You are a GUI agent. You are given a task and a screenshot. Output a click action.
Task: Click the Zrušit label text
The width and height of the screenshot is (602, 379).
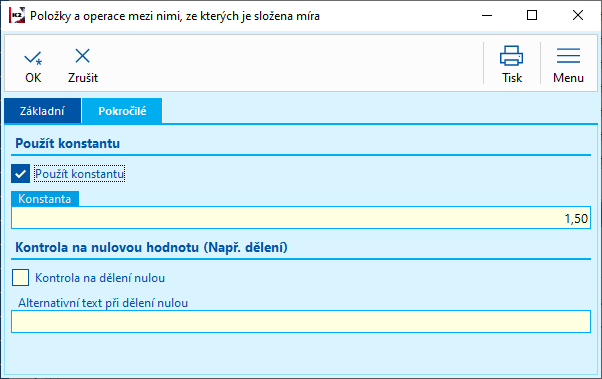tap(83, 78)
